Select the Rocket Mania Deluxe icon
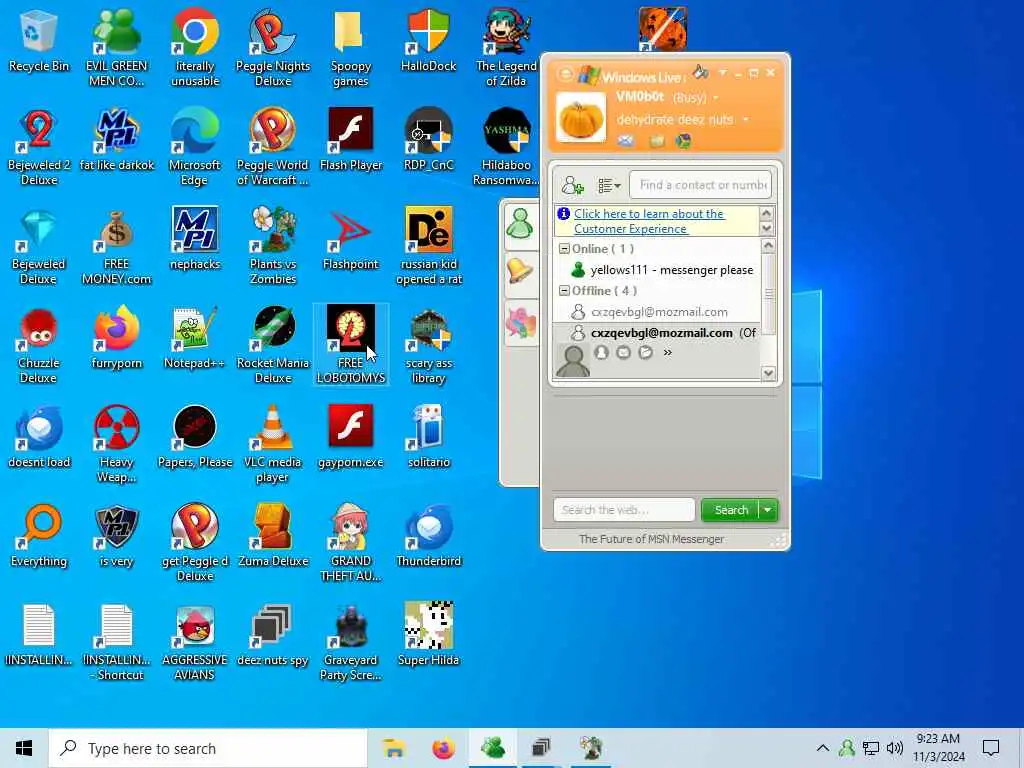Image resolution: width=1024 pixels, height=768 pixels. (273, 345)
